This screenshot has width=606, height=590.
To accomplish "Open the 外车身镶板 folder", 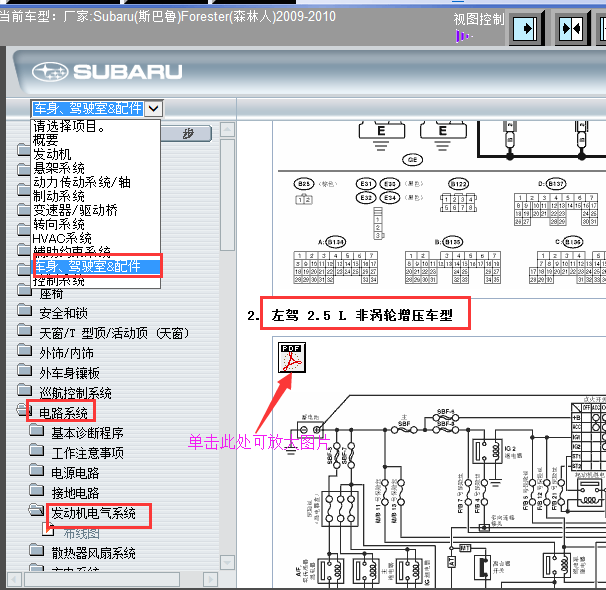I will [70, 373].
